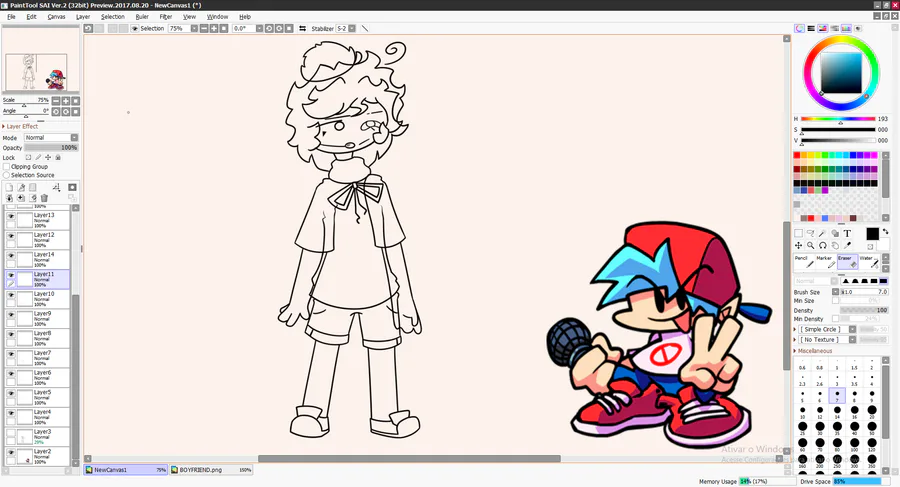Select the Water brush tool
This screenshot has height=487, width=900.
pos(868,261)
